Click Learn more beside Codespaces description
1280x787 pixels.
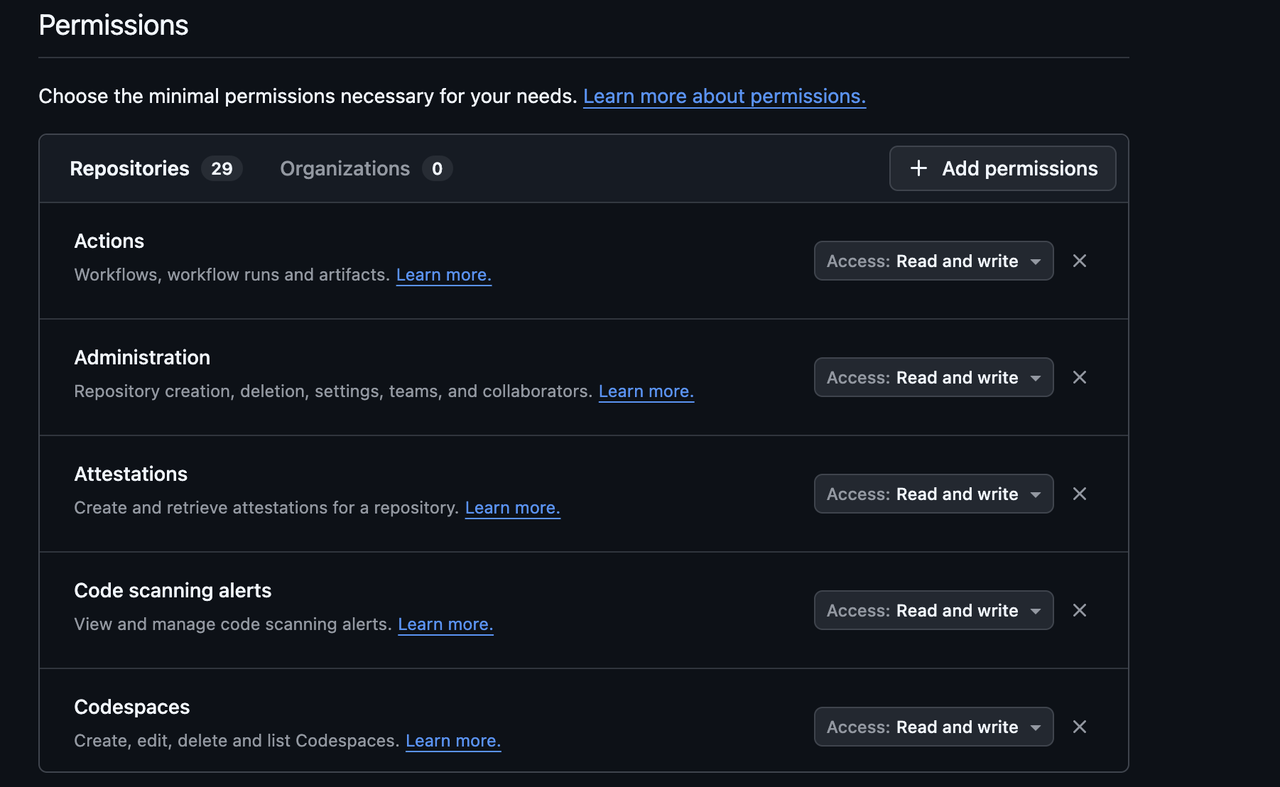point(452,740)
